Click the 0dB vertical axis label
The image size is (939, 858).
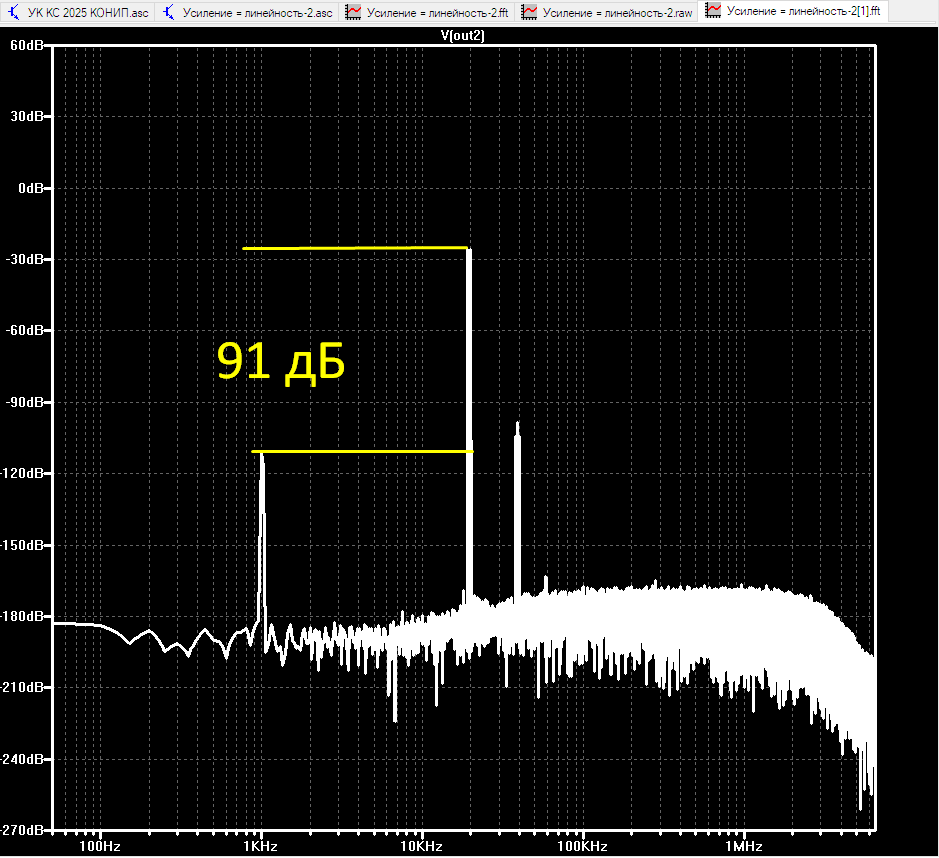pyautogui.click(x=31, y=188)
